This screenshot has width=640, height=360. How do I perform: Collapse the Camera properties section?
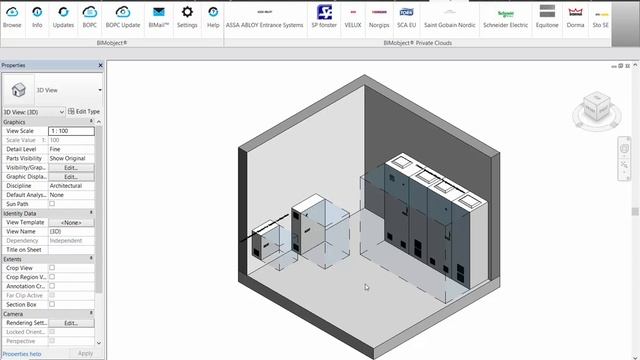coord(91,313)
